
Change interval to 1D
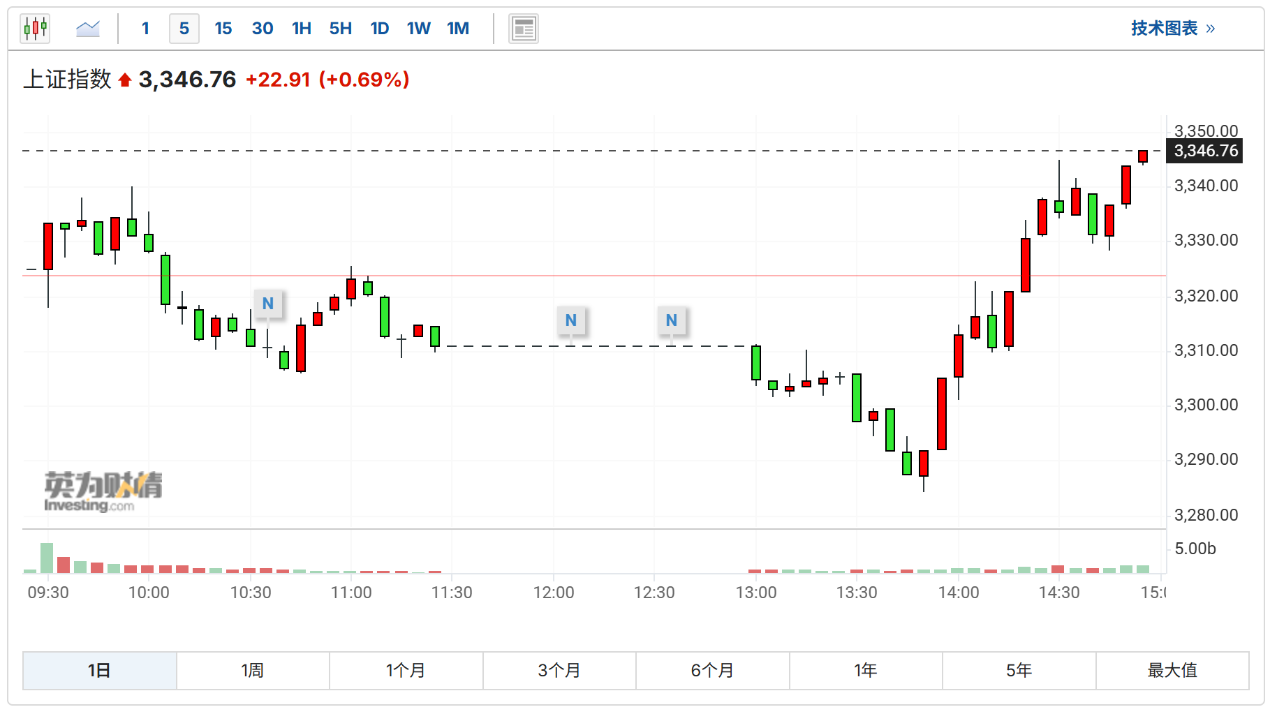379,28
